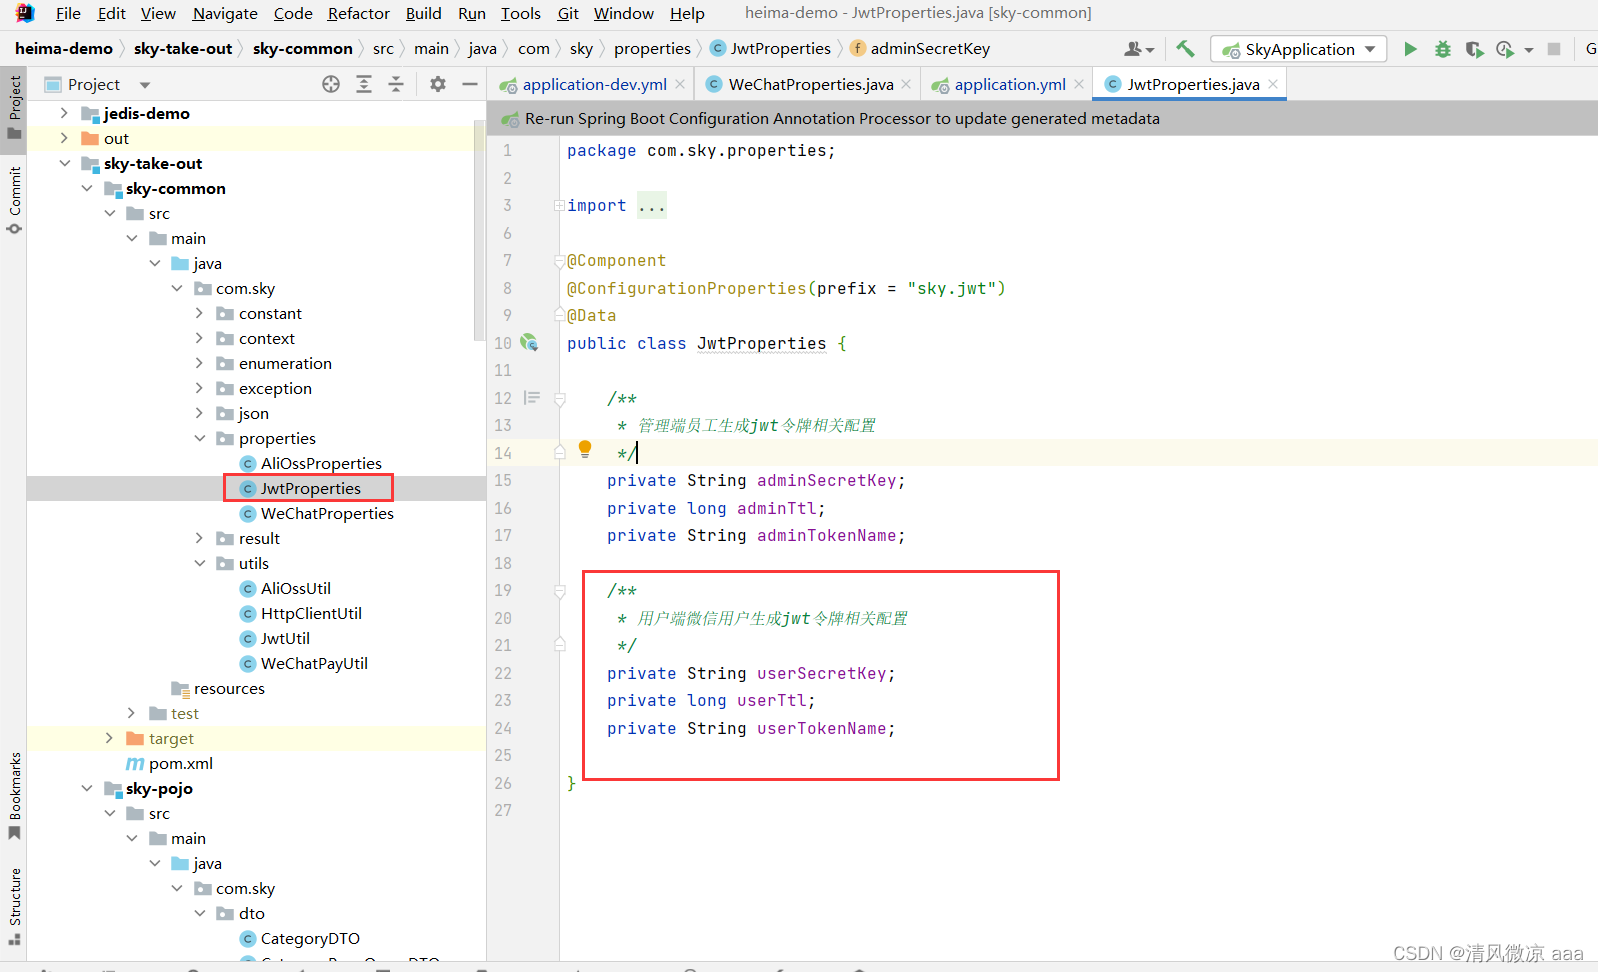Open Project panel settings gear
This screenshot has width=1598, height=972.
tap(438, 85)
